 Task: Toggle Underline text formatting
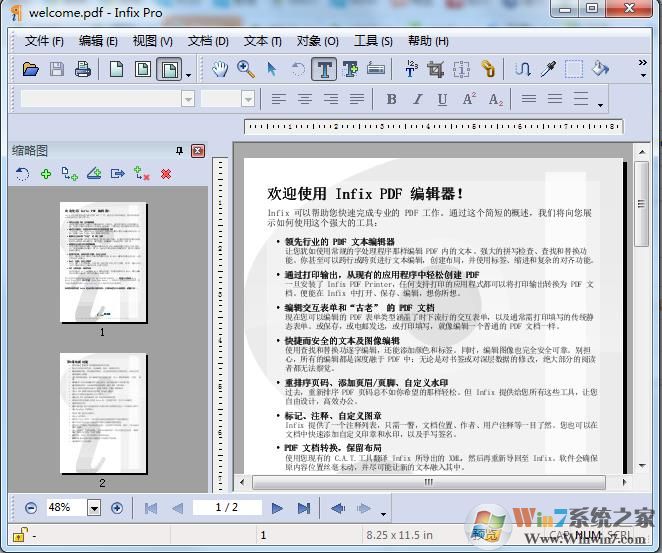coord(442,99)
